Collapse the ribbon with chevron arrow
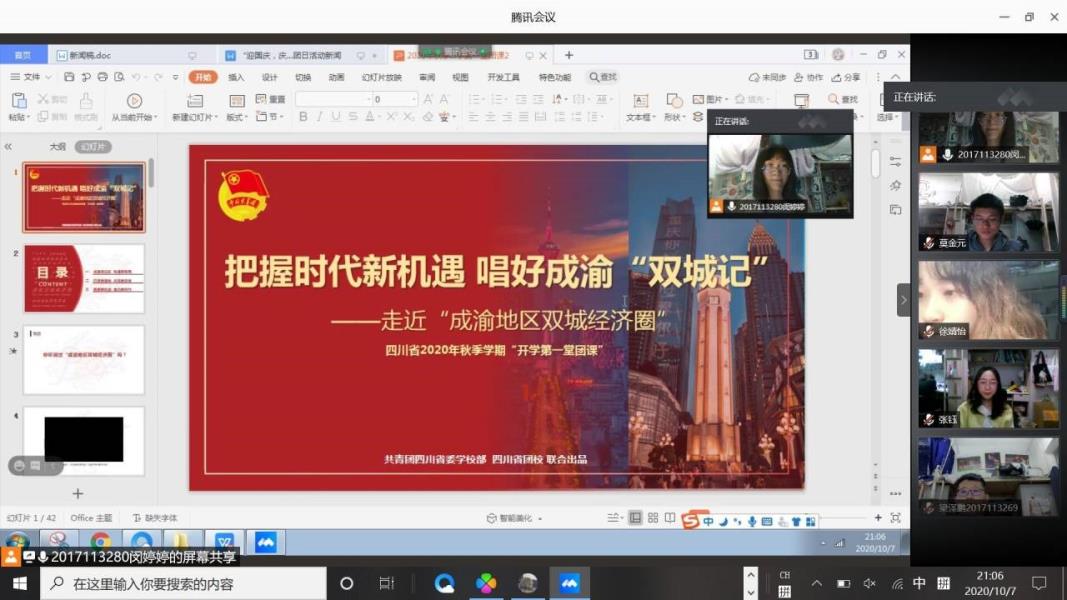The height and width of the screenshot is (600, 1067). tap(896, 77)
